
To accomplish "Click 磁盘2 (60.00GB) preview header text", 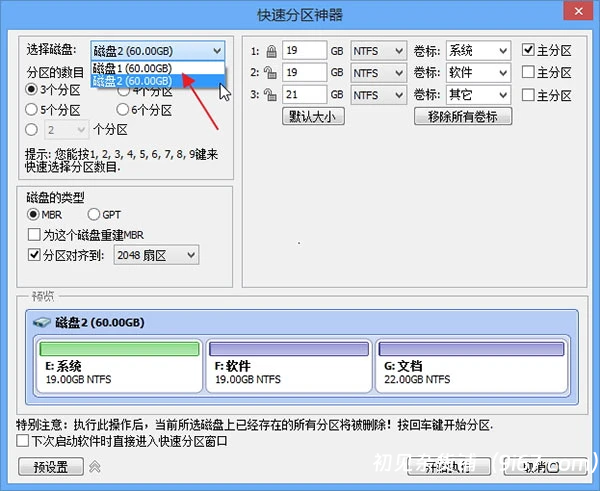I will coord(100,322).
